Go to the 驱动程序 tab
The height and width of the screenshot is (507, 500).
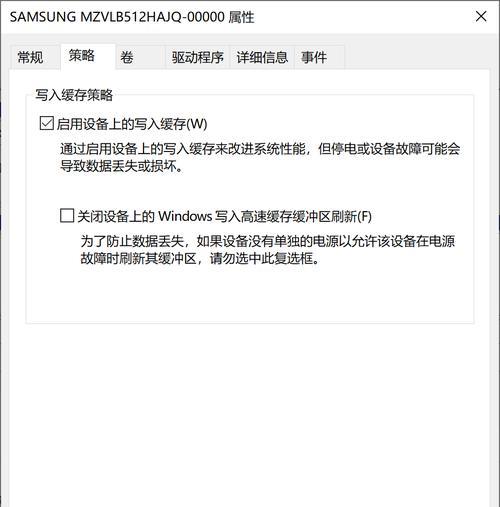click(198, 57)
